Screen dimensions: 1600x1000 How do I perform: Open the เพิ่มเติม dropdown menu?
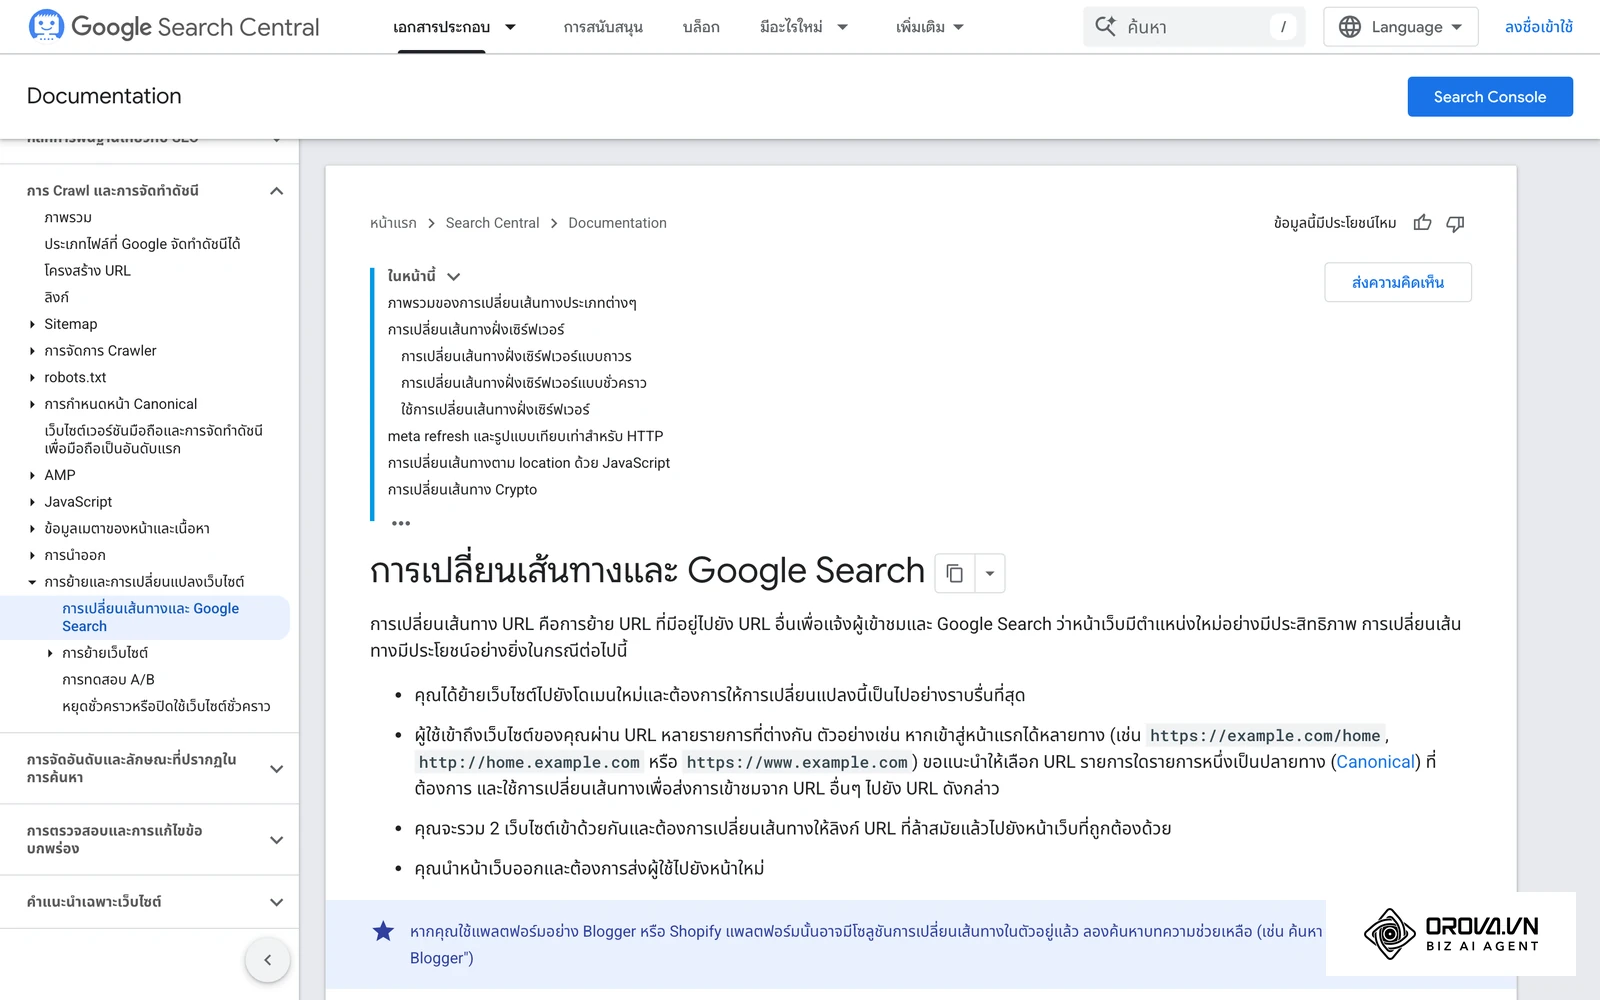pyautogui.click(x=930, y=27)
